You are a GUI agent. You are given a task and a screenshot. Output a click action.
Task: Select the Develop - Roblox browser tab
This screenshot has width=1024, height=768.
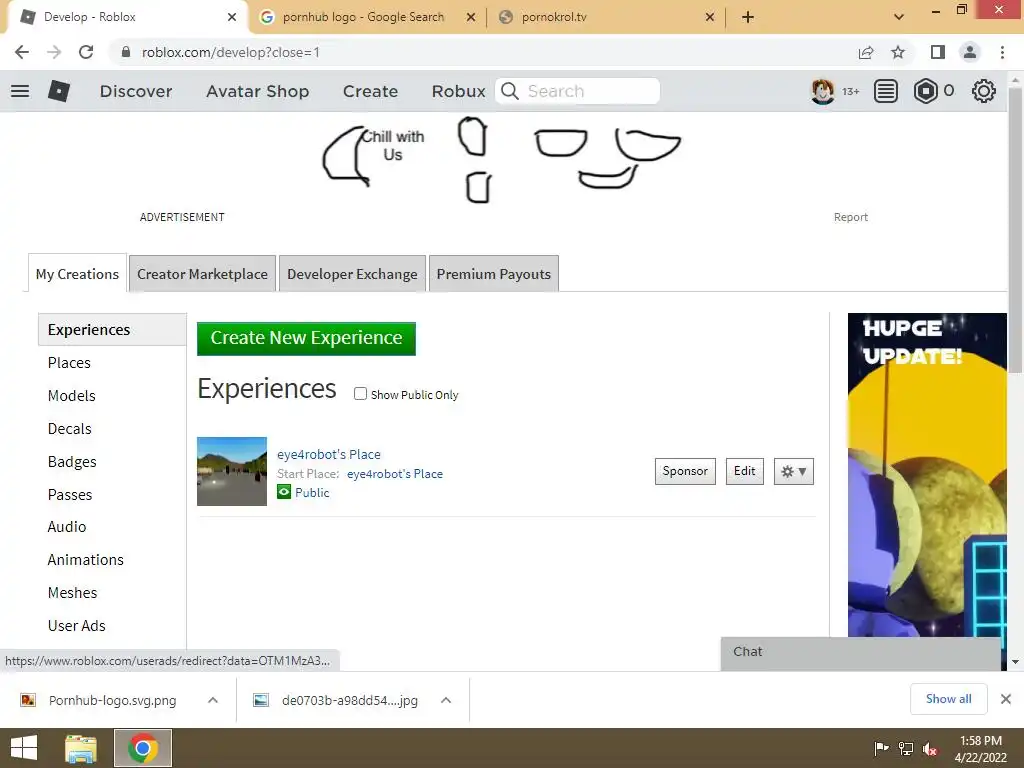tap(127, 17)
